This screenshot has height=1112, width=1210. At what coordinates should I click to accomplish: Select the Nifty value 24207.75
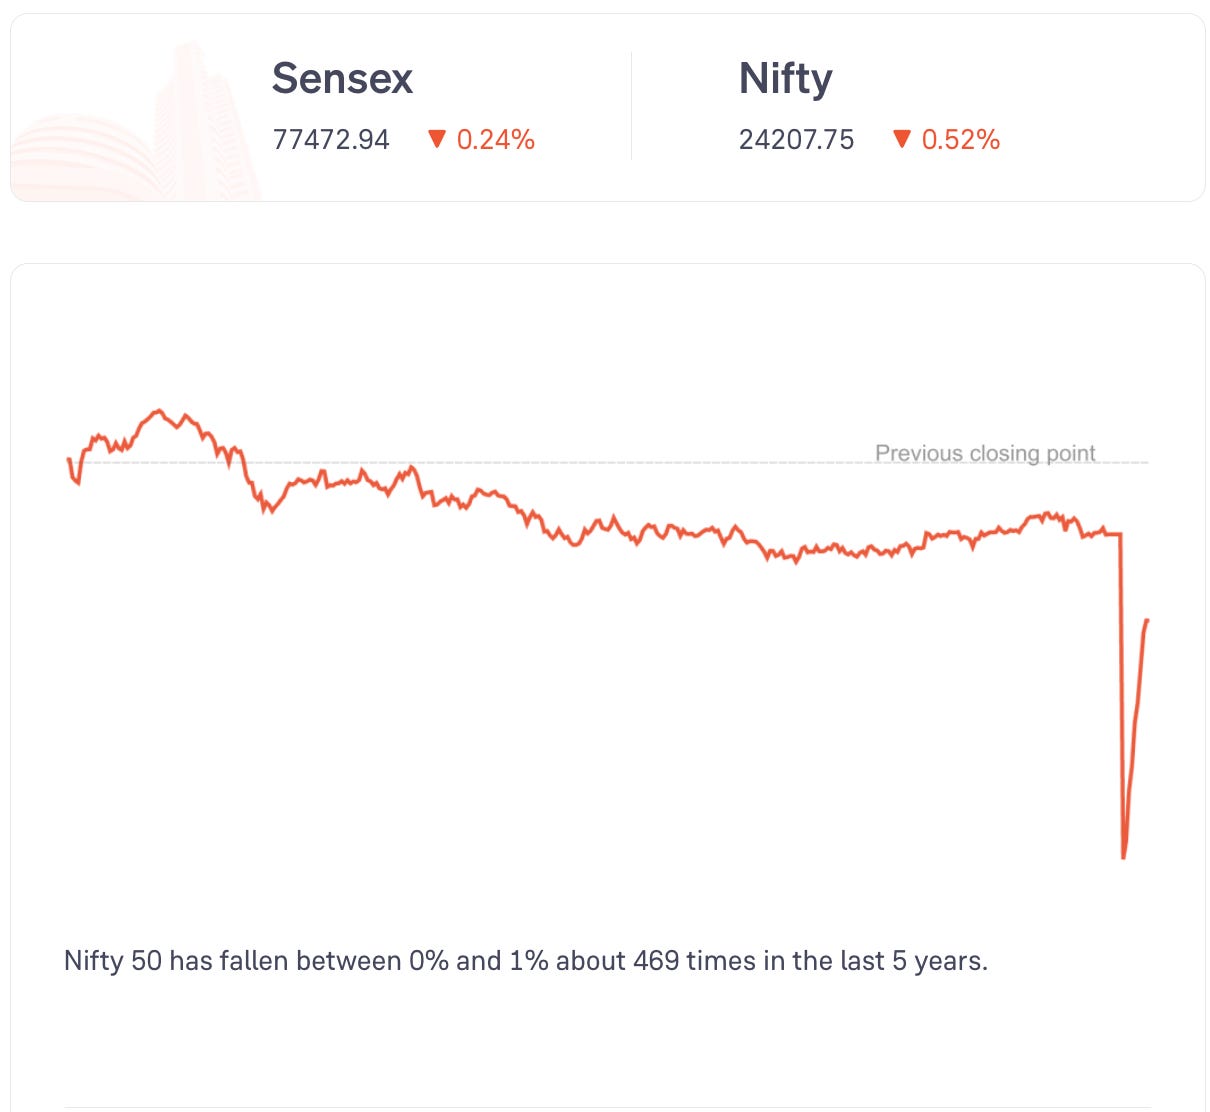(x=796, y=139)
